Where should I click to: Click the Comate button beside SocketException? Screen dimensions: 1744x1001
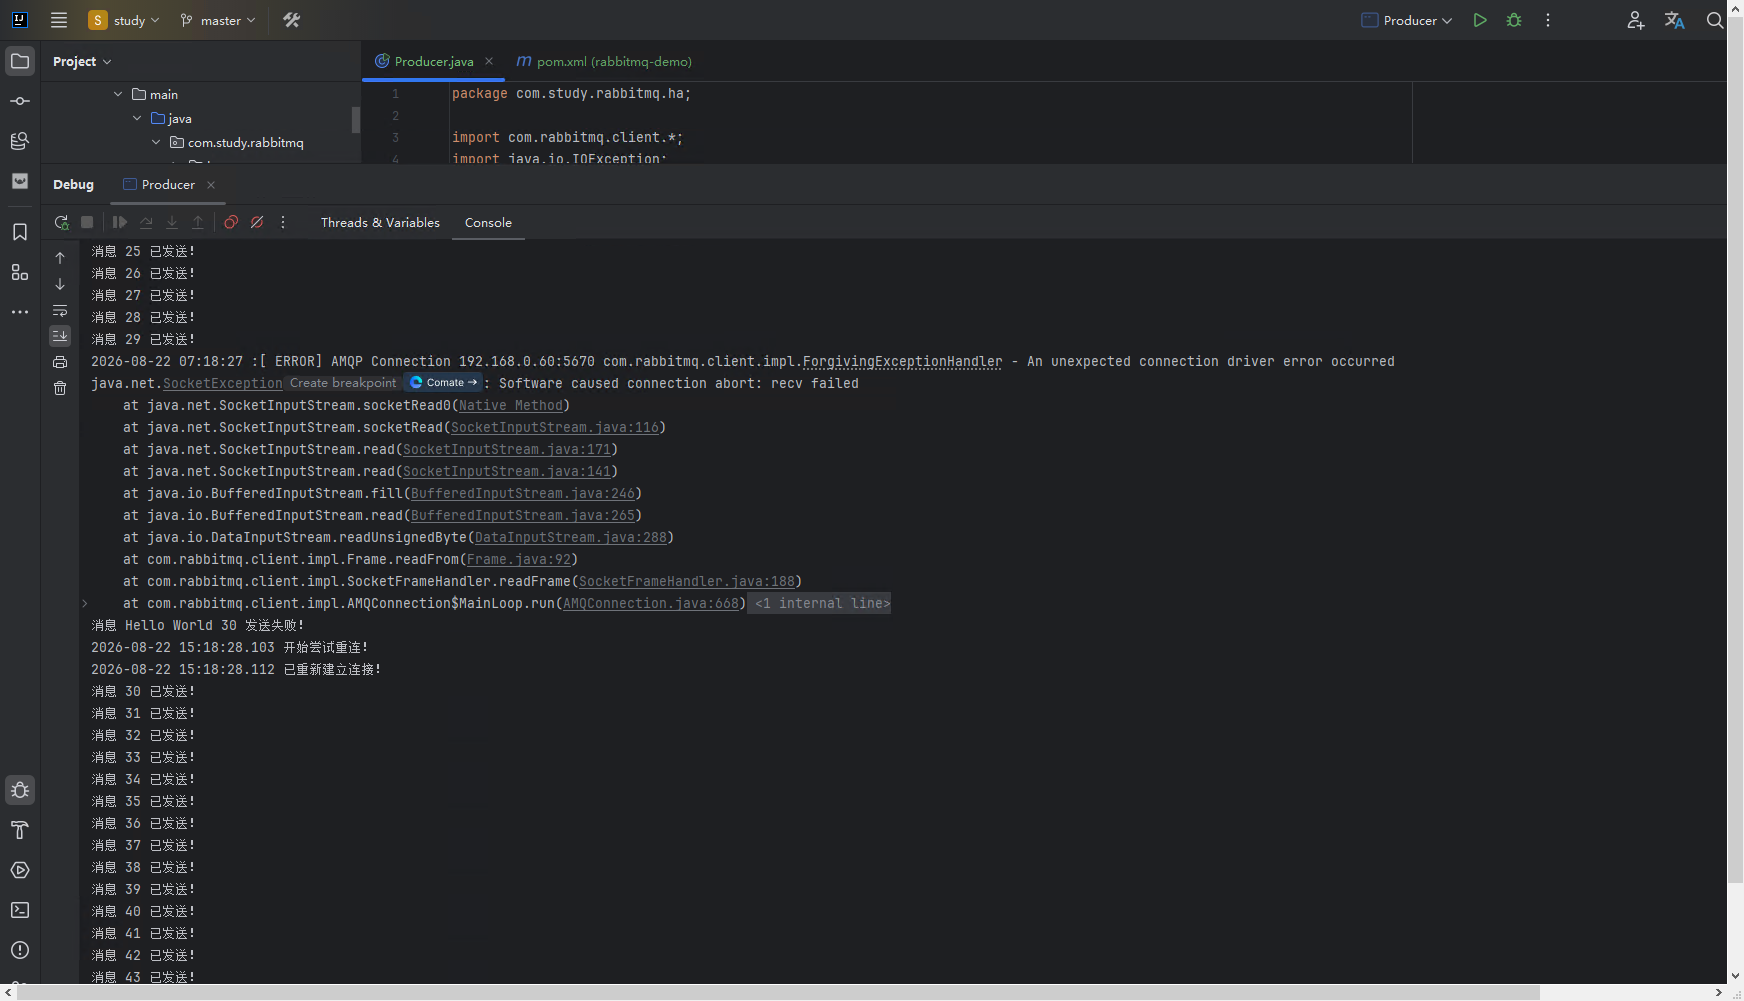pyautogui.click(x=444, y=383)
